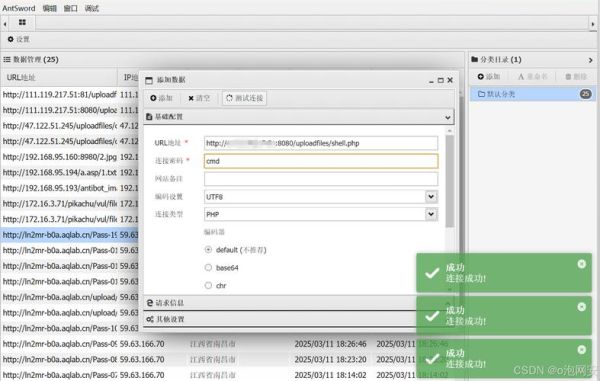Collapse the basic configuration section chevron
This screenshot has height=381, width=600.
tap(447, 117)
